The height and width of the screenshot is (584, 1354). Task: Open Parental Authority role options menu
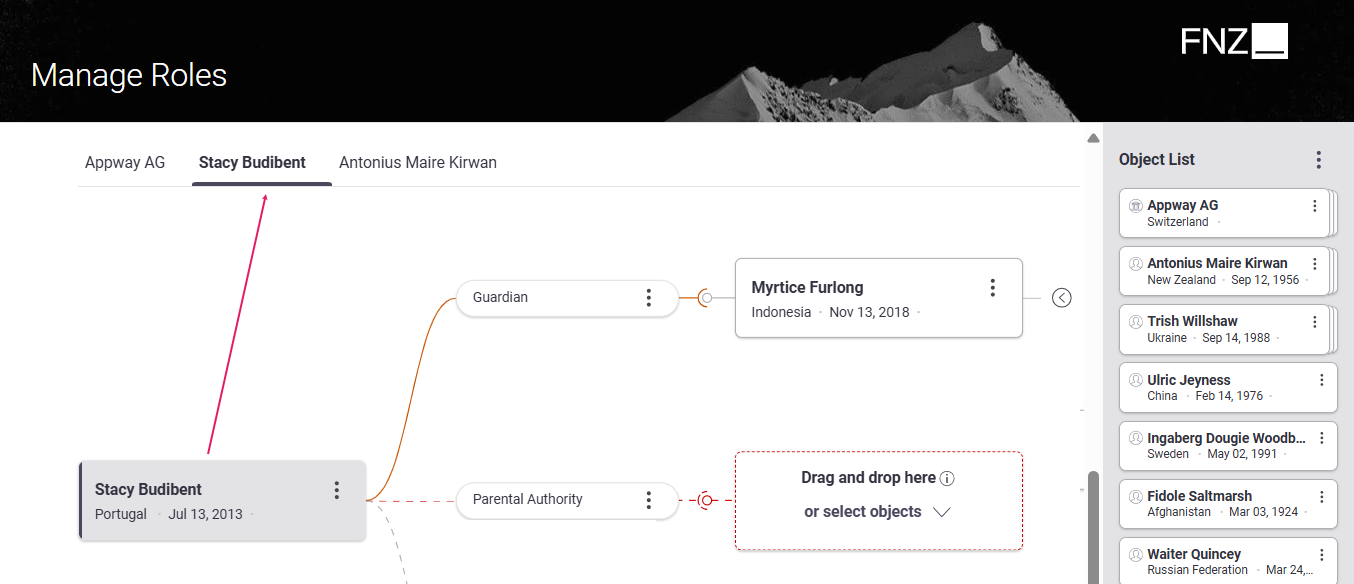648,499
